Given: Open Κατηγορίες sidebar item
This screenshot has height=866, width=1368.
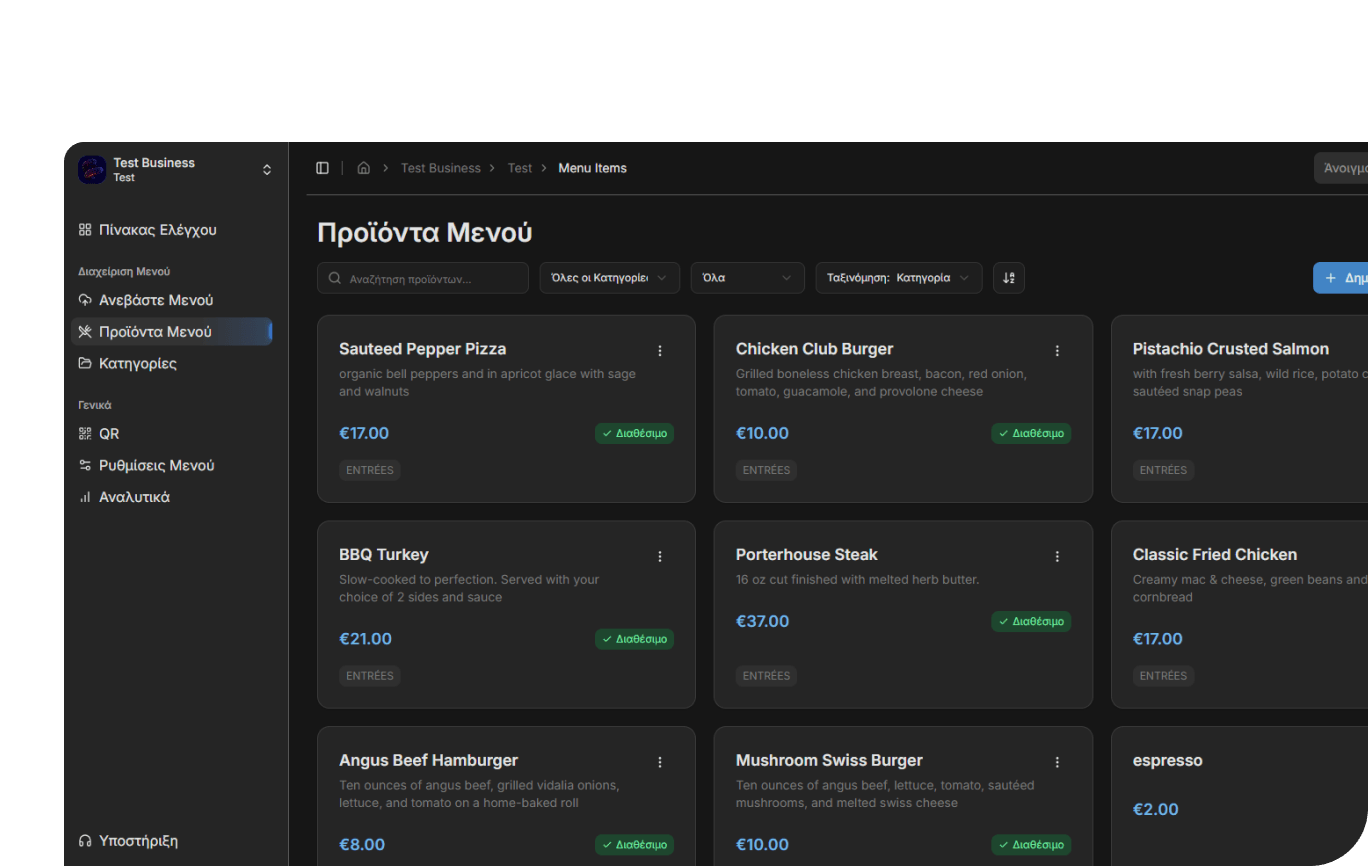Looking at the screenshot, I should pos(172,363).
